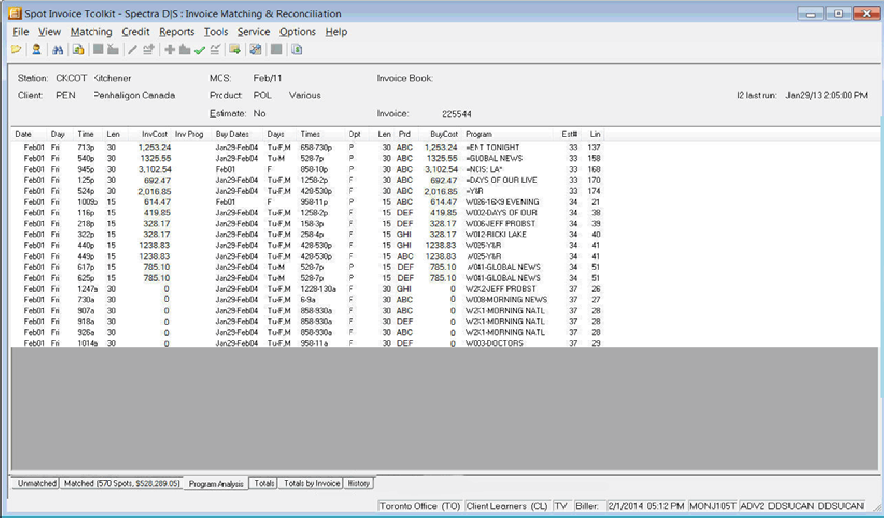Switch to the Matched (570 Spots) tab

[121, 483]
